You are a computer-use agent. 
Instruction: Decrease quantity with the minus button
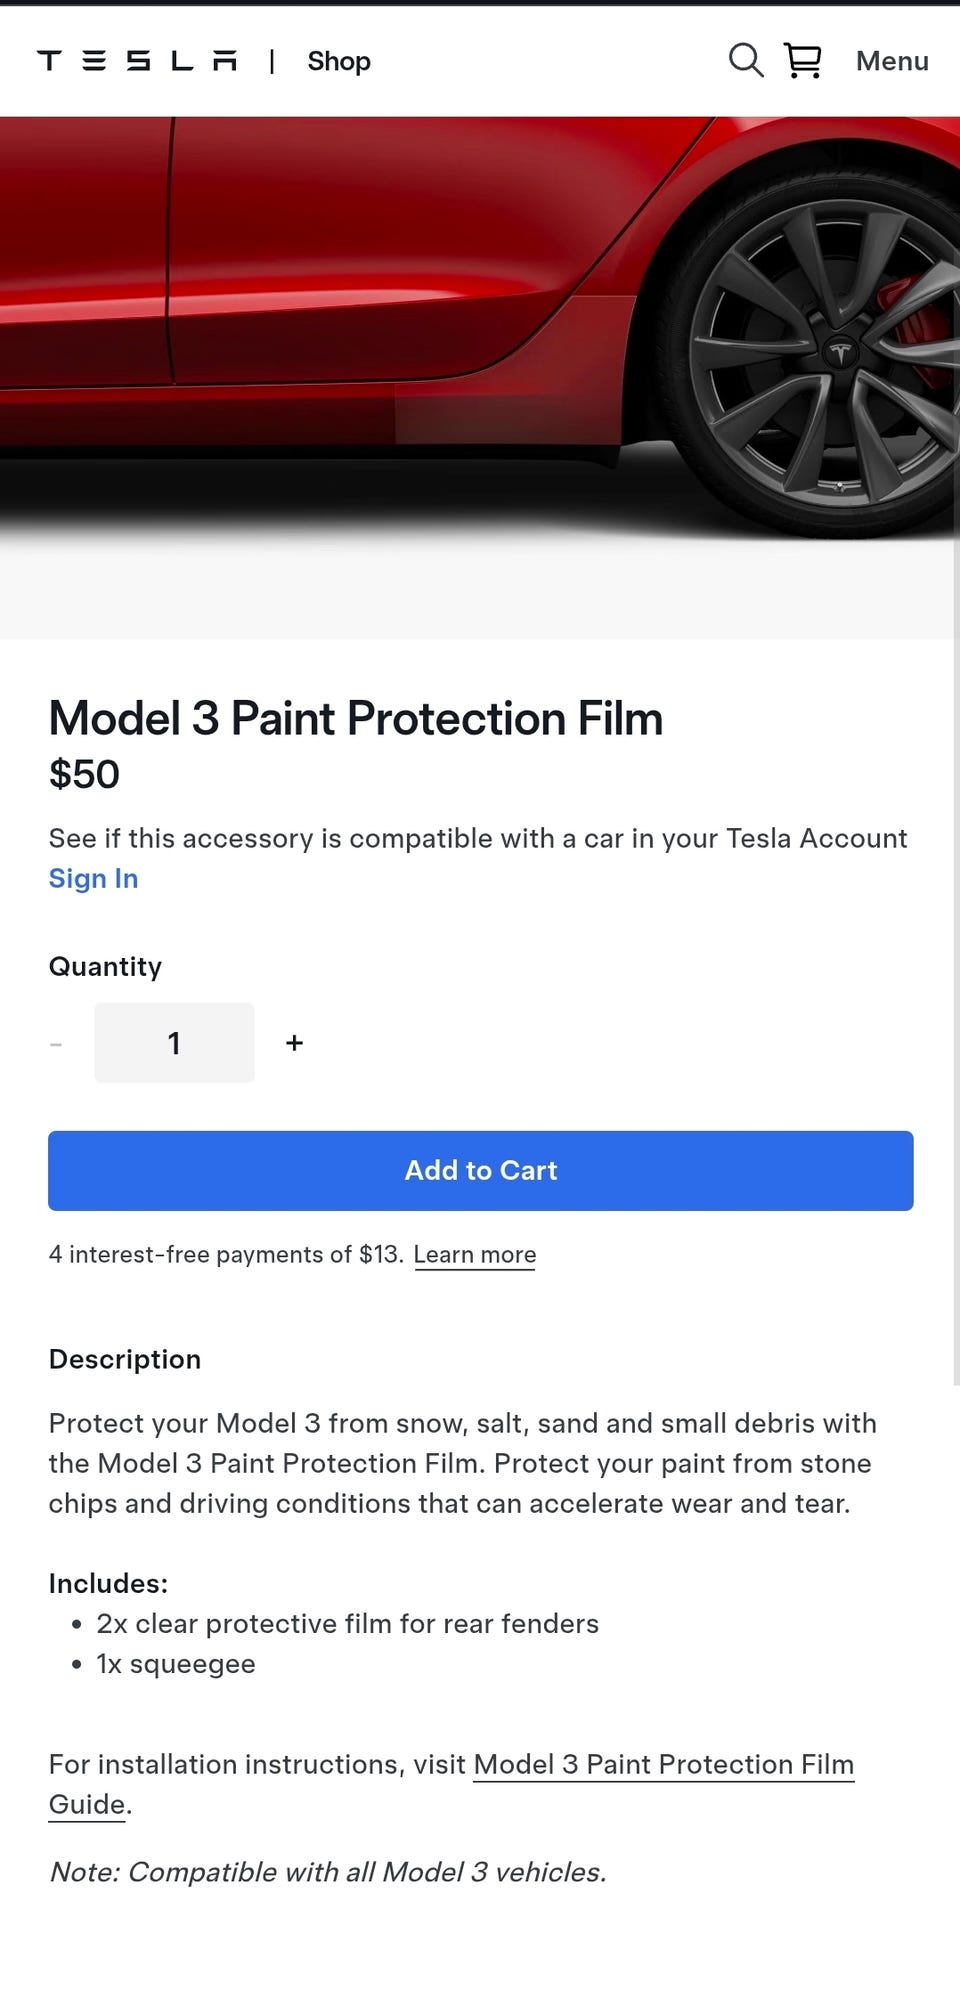pos(56,1043)
